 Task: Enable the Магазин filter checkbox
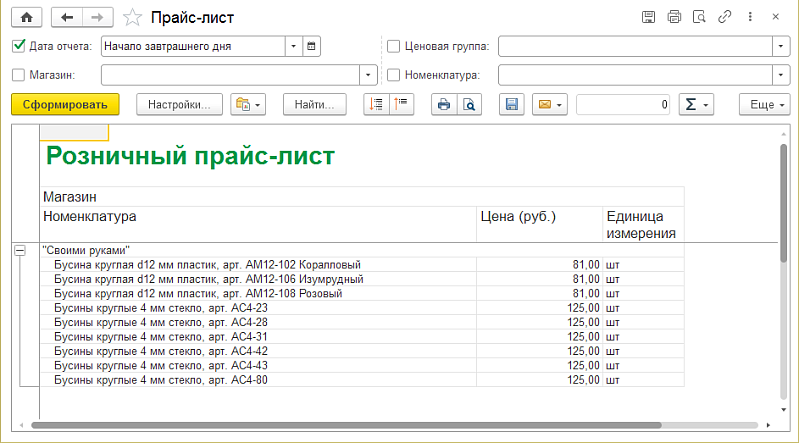pos(19,74)
